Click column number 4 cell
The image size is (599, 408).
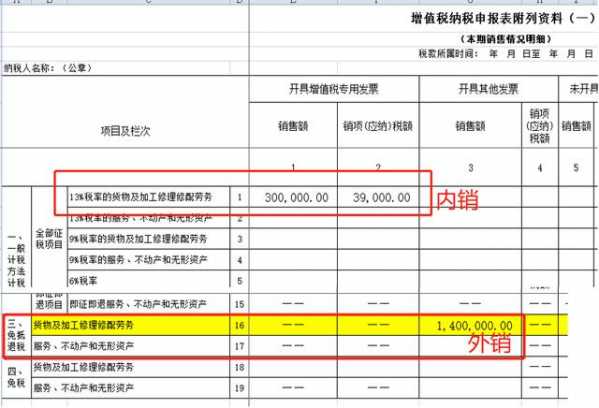tap(540, 167)
